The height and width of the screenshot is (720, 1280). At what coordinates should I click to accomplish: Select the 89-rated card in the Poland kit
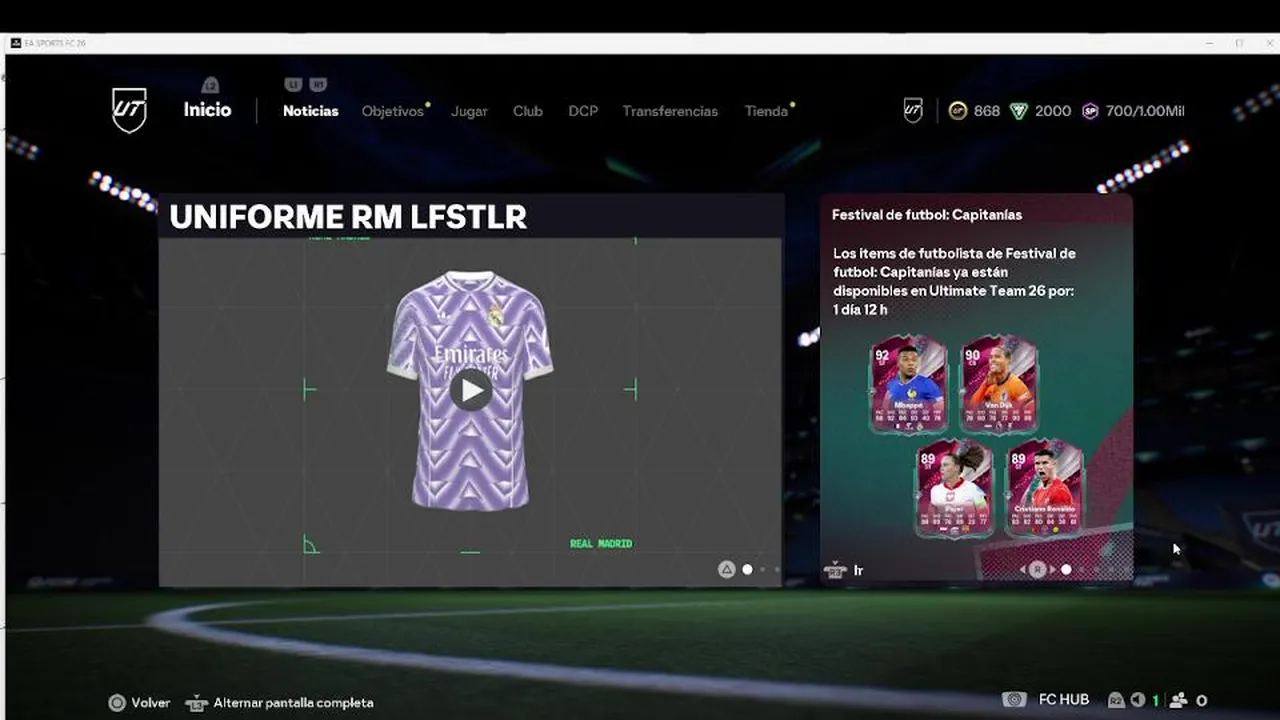[x=955, y=489]
